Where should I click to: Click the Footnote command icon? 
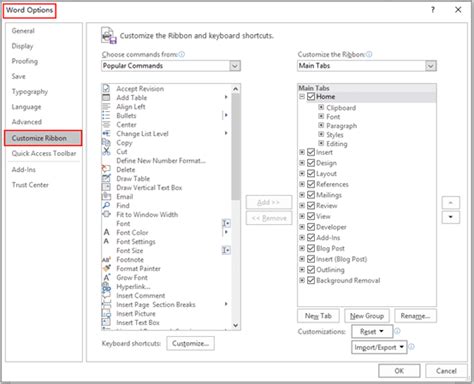click(106, 259)
